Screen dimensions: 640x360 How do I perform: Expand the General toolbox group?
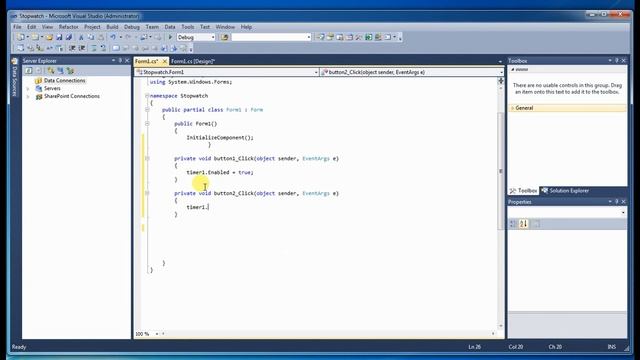[x=513, y=108]
